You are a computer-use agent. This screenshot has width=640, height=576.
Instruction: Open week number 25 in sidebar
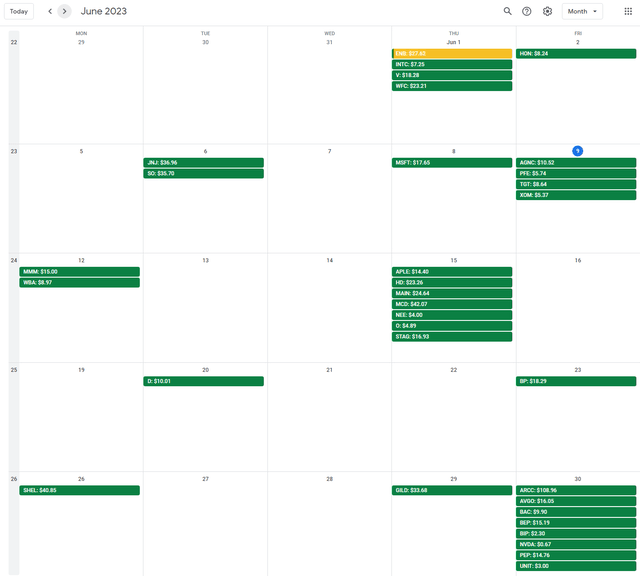click(14, 370)
